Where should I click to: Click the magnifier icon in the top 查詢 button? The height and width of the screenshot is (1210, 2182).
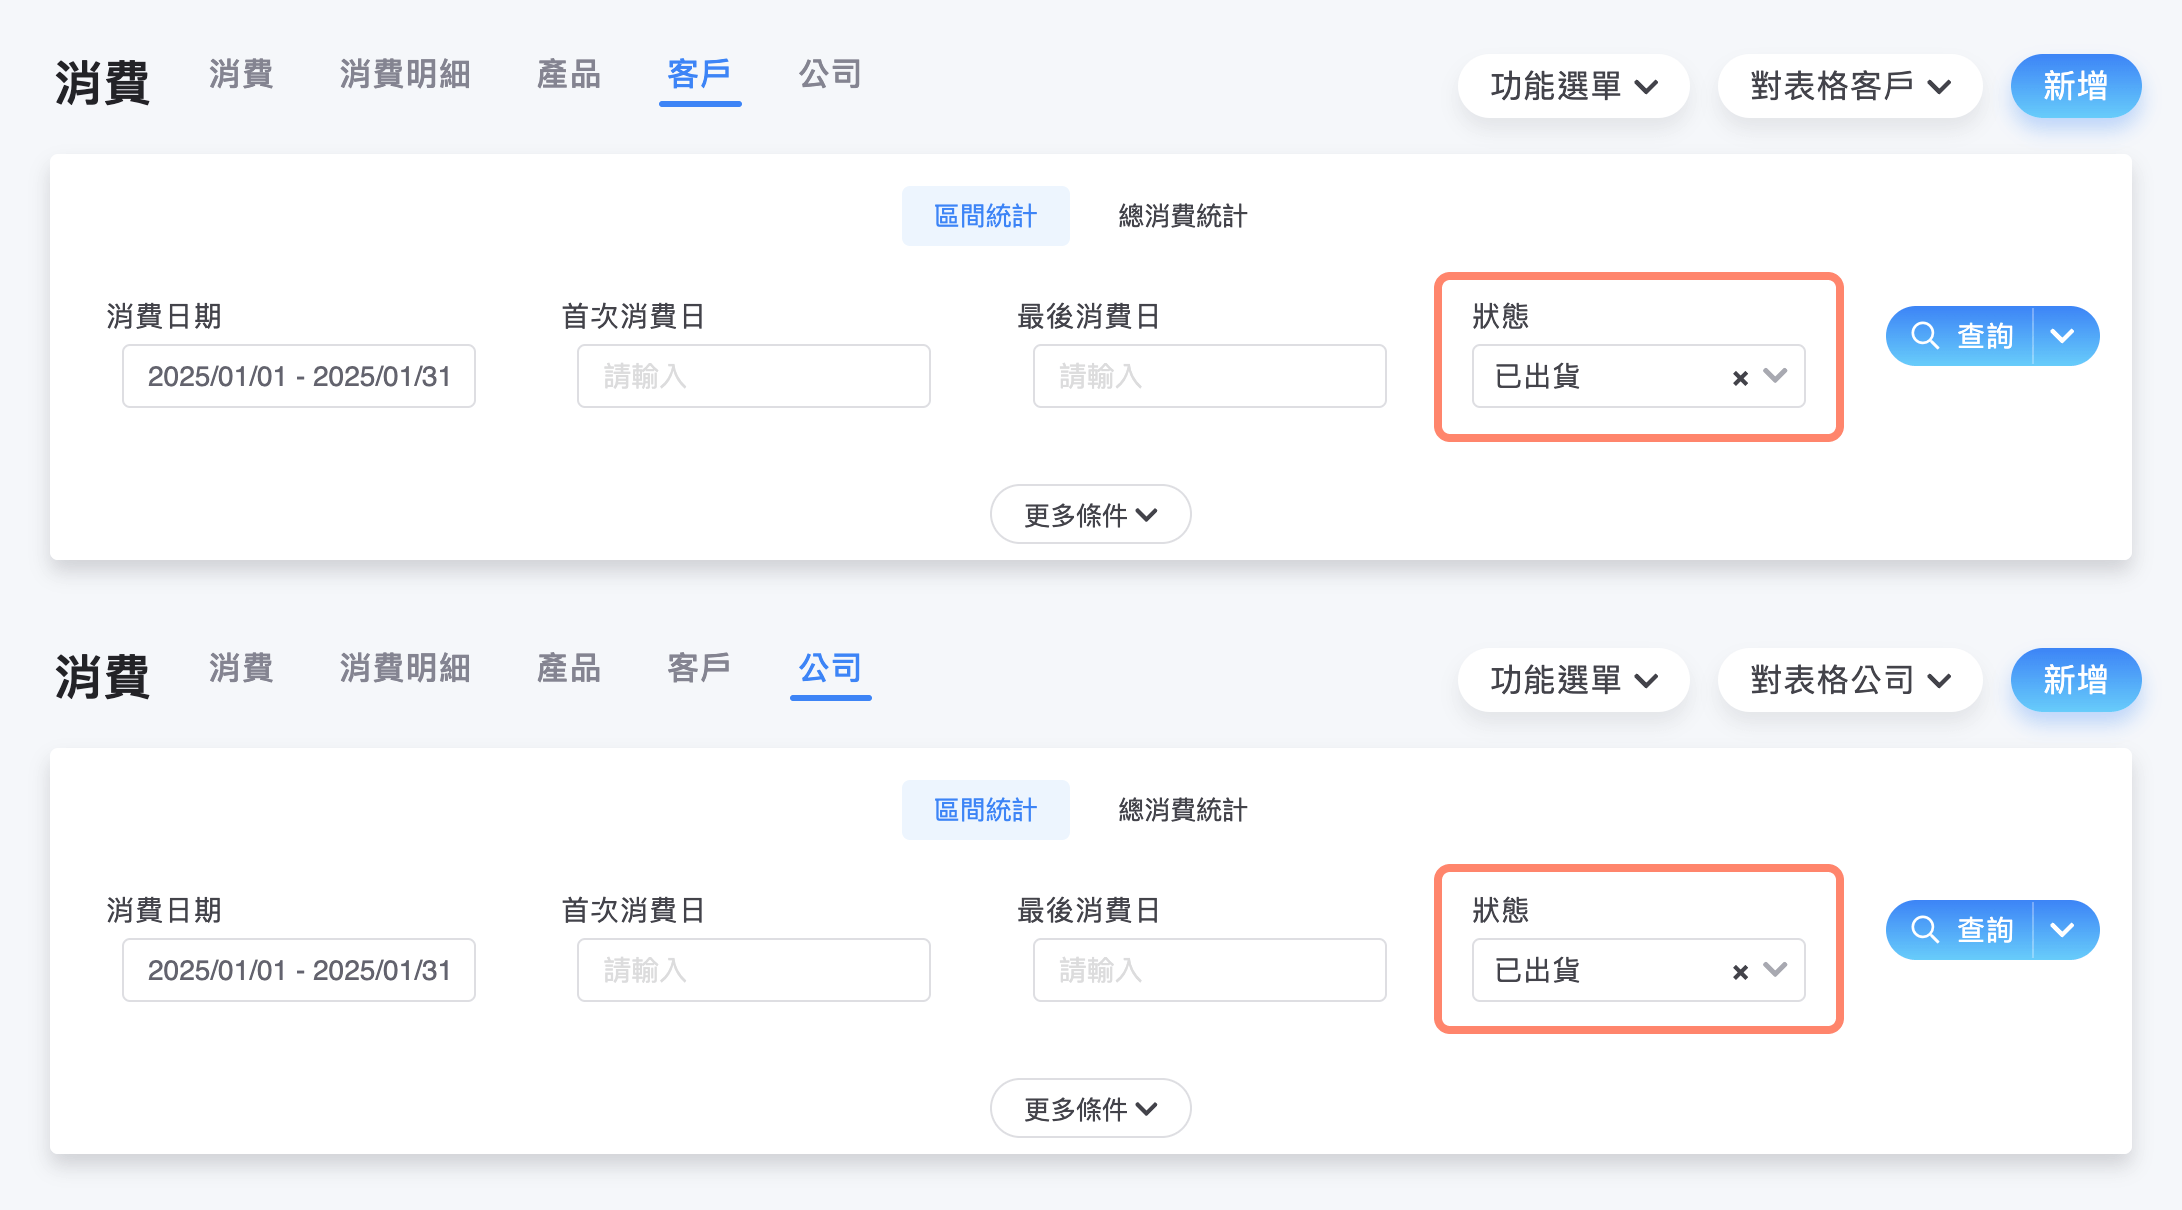point(1925,336)
